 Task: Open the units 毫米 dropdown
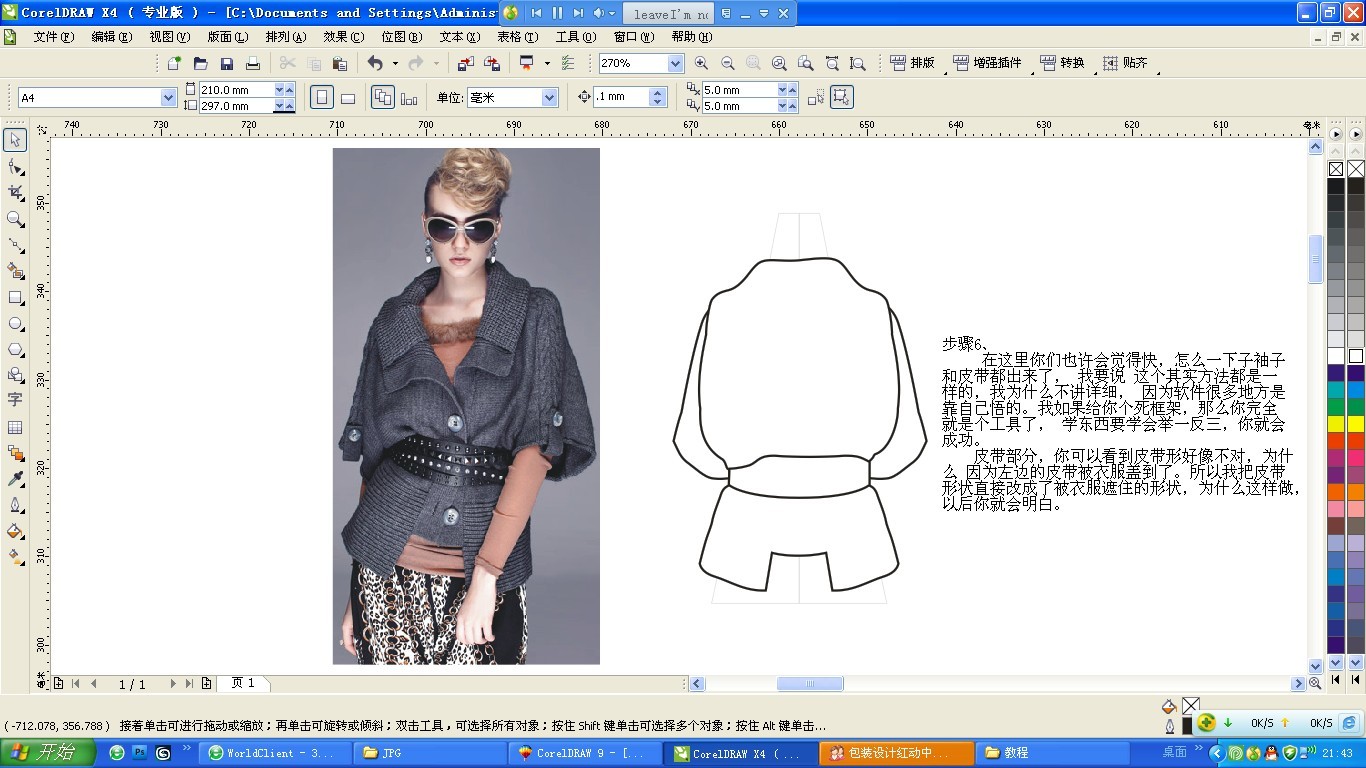(x=549, y=97)
